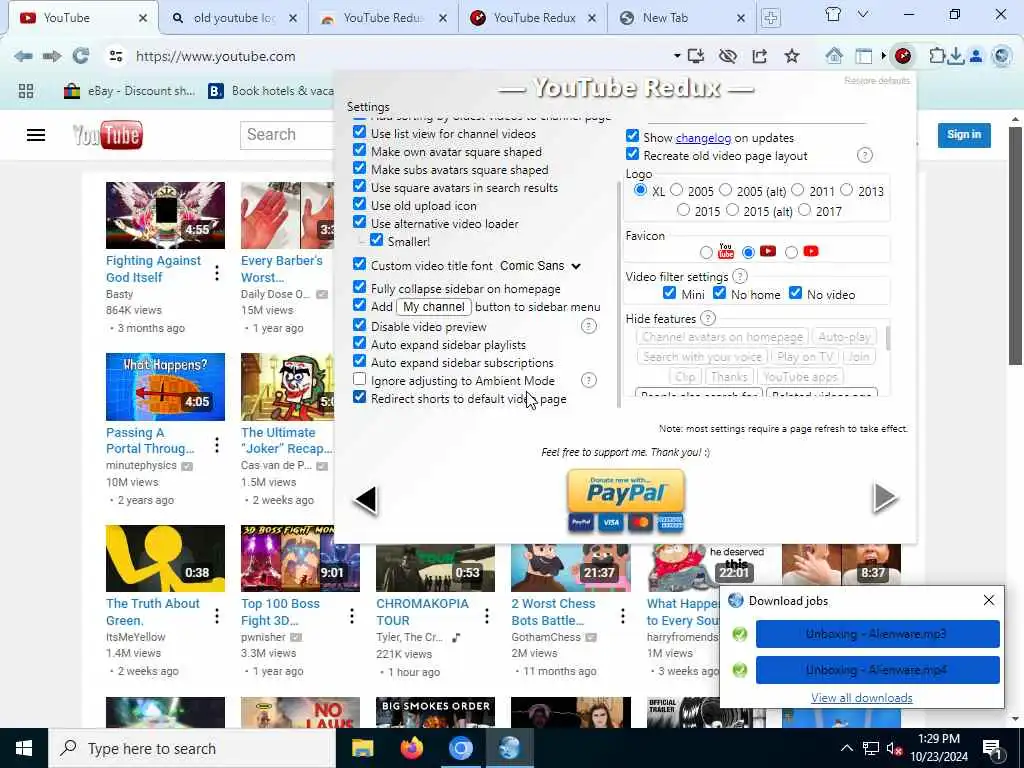Click the browser back arrow
1024x768 pixels.
click(24, 56)
